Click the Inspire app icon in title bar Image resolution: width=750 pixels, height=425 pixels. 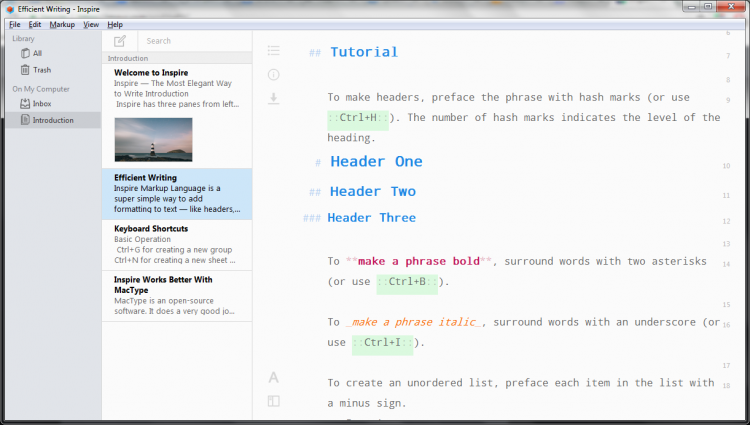coord(10,9)
